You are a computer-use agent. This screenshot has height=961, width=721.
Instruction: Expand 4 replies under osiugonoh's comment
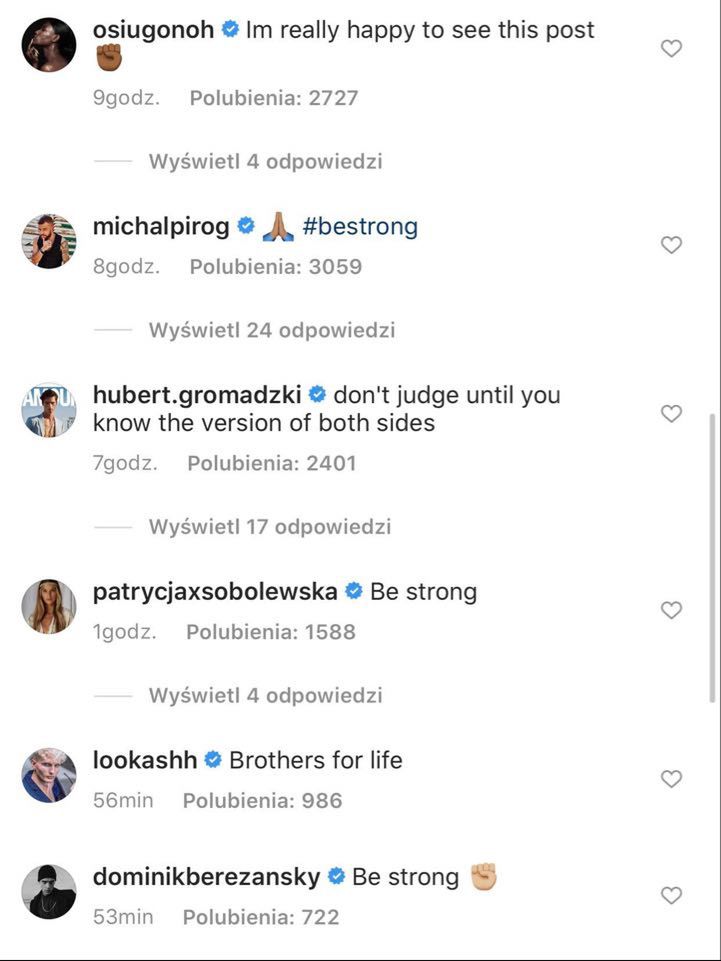(x=265, y=161)
